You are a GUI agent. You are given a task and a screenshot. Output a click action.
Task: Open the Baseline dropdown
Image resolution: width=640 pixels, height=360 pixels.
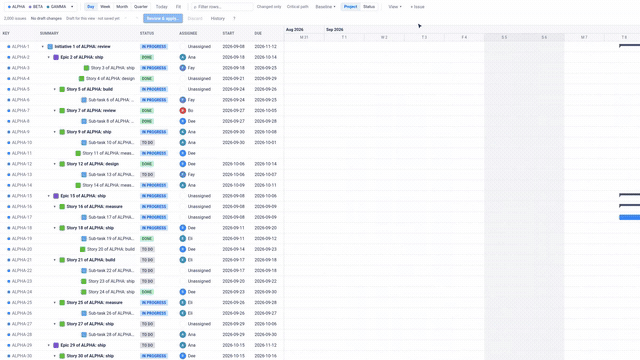[325, 7]
